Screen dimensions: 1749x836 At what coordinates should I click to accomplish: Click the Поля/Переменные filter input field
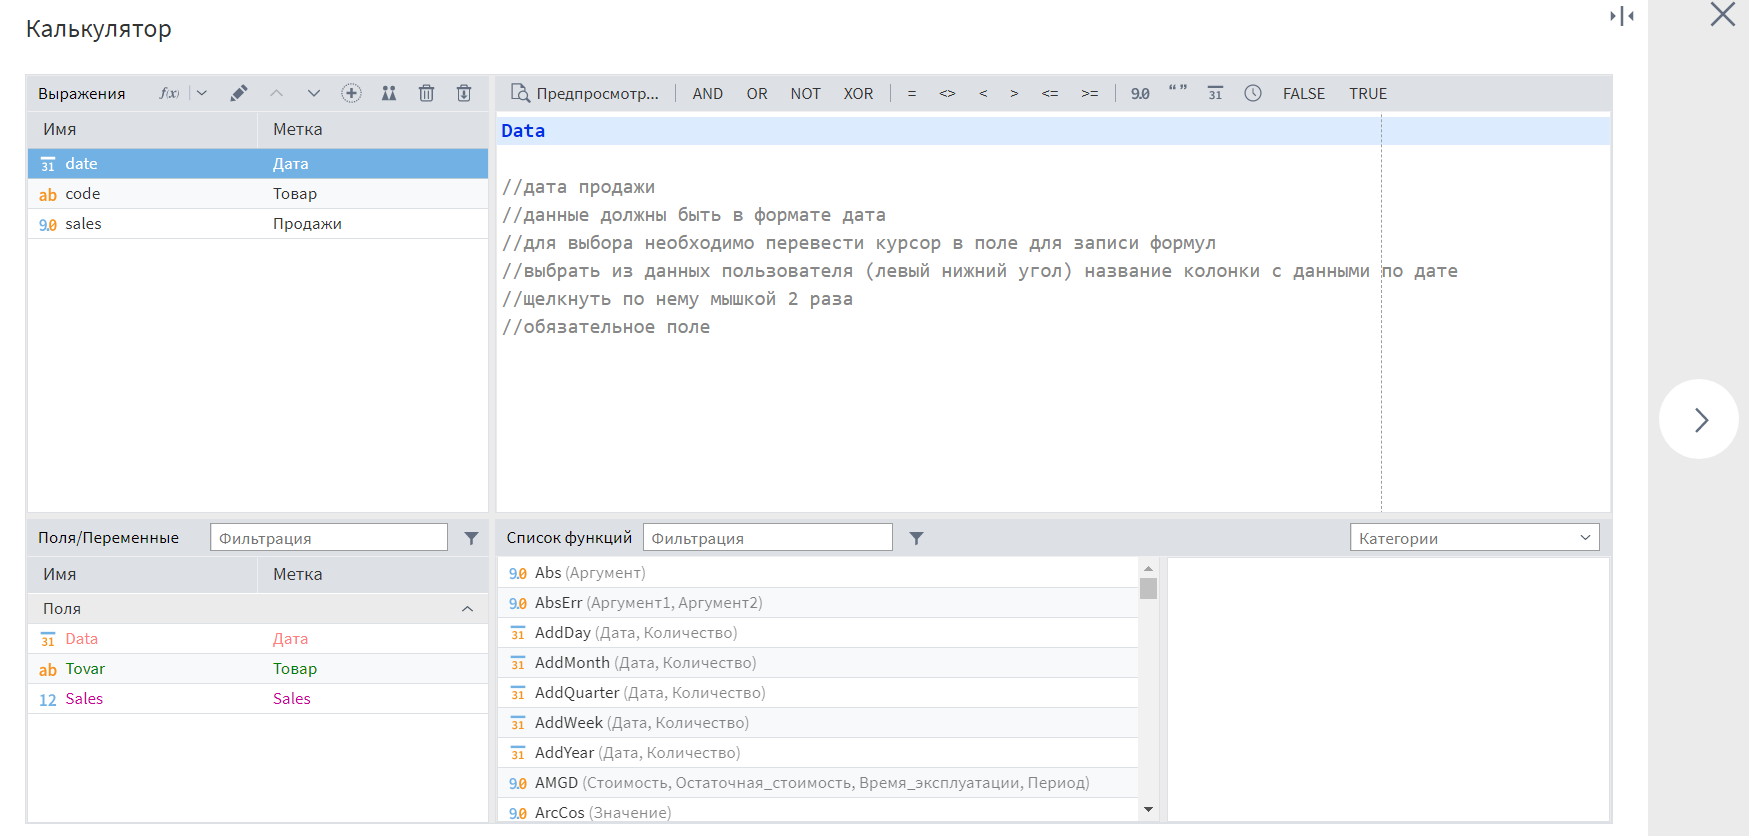coord(329,537)
